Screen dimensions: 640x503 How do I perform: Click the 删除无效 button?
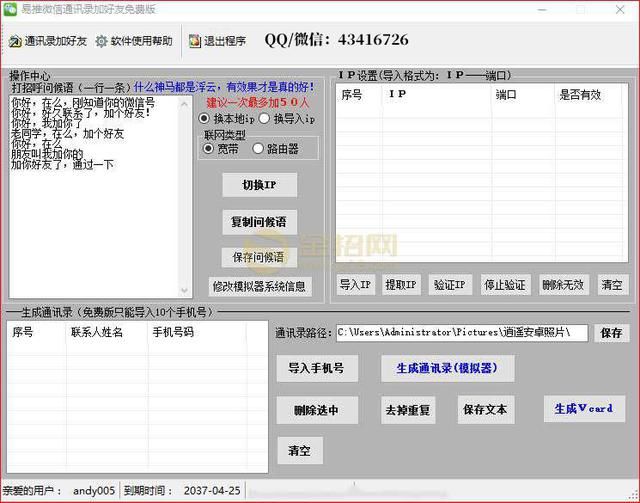click(x=564, y=285)
